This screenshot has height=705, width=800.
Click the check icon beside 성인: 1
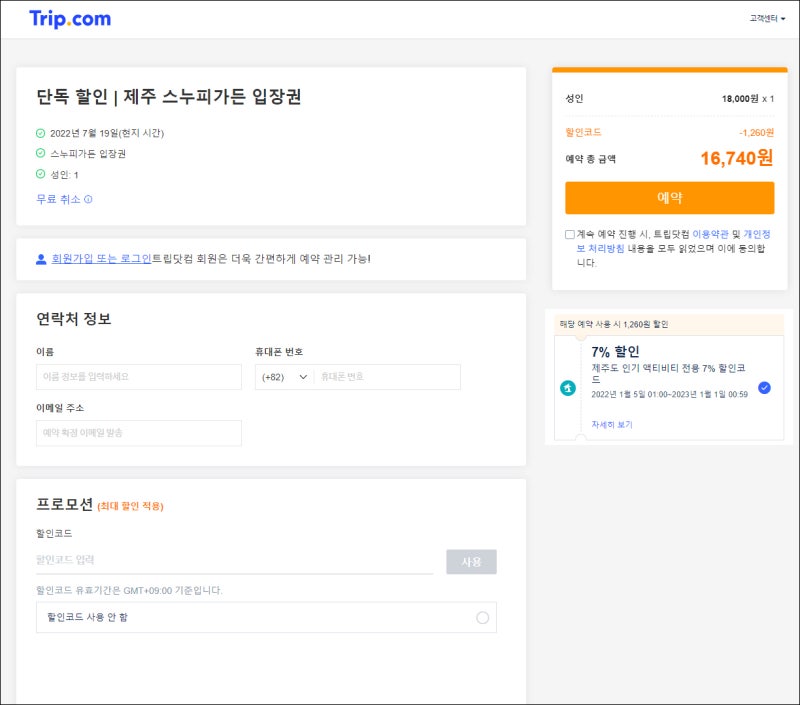point(41,174)
